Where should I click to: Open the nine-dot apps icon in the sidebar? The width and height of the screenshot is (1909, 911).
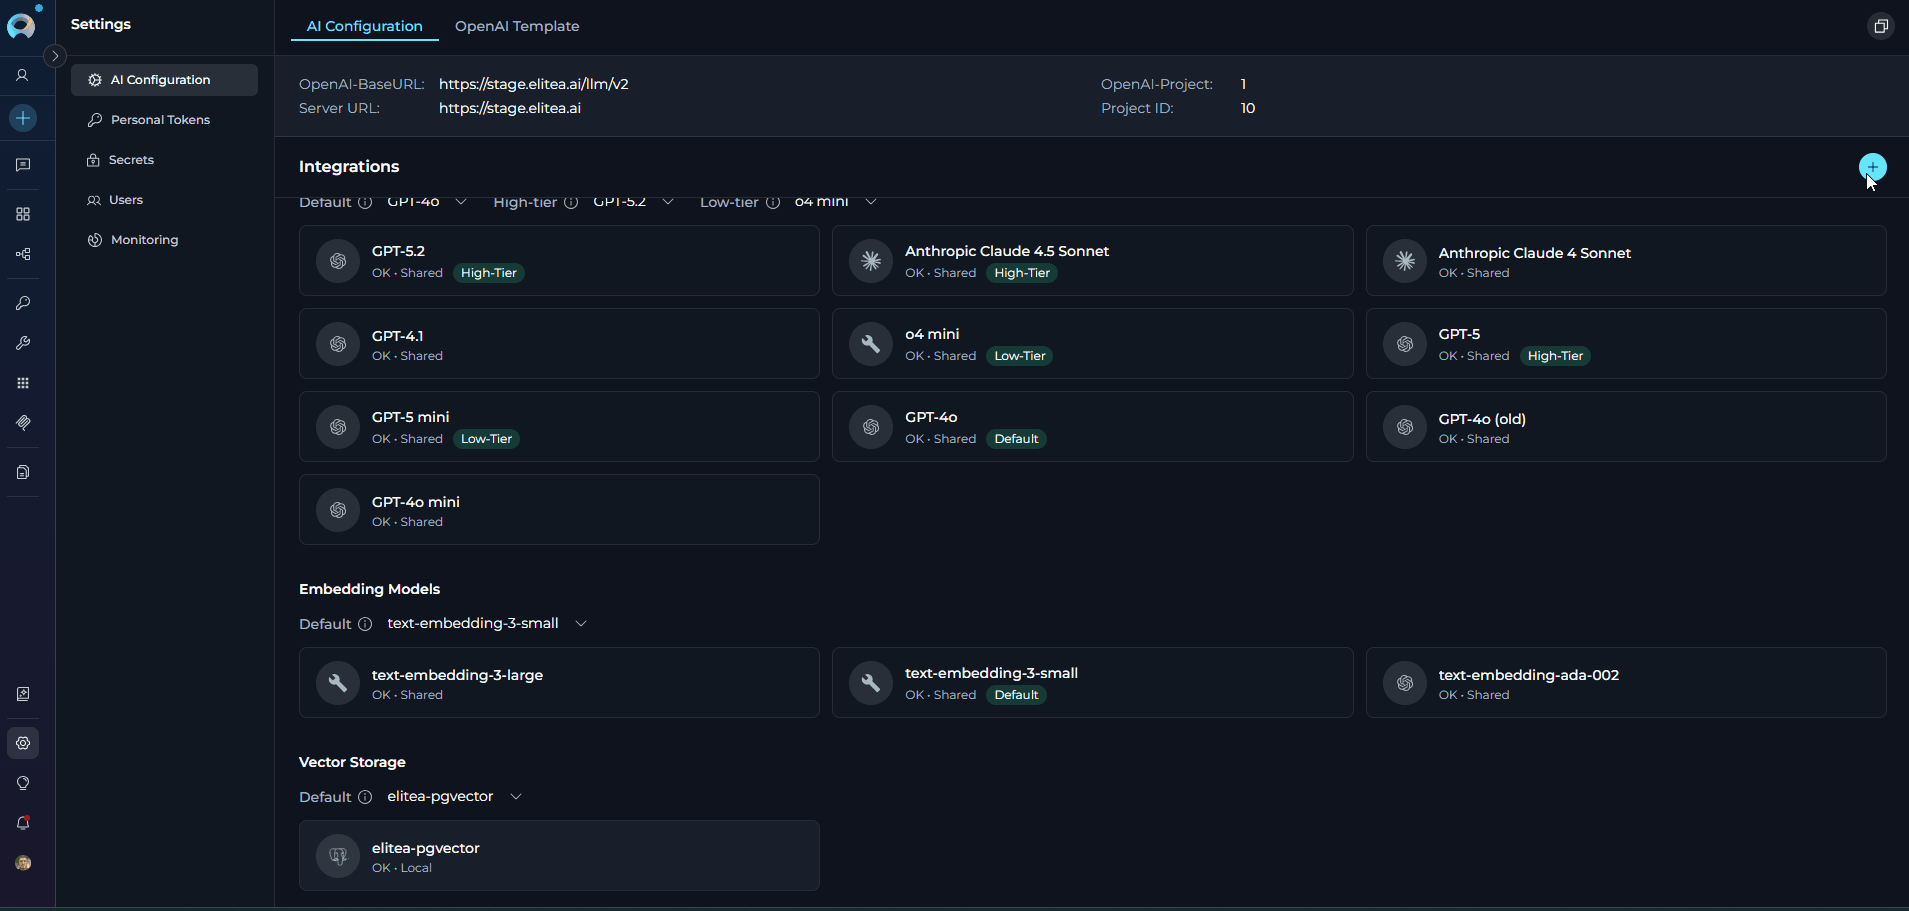pyautogui.click(x=23, y=383)
